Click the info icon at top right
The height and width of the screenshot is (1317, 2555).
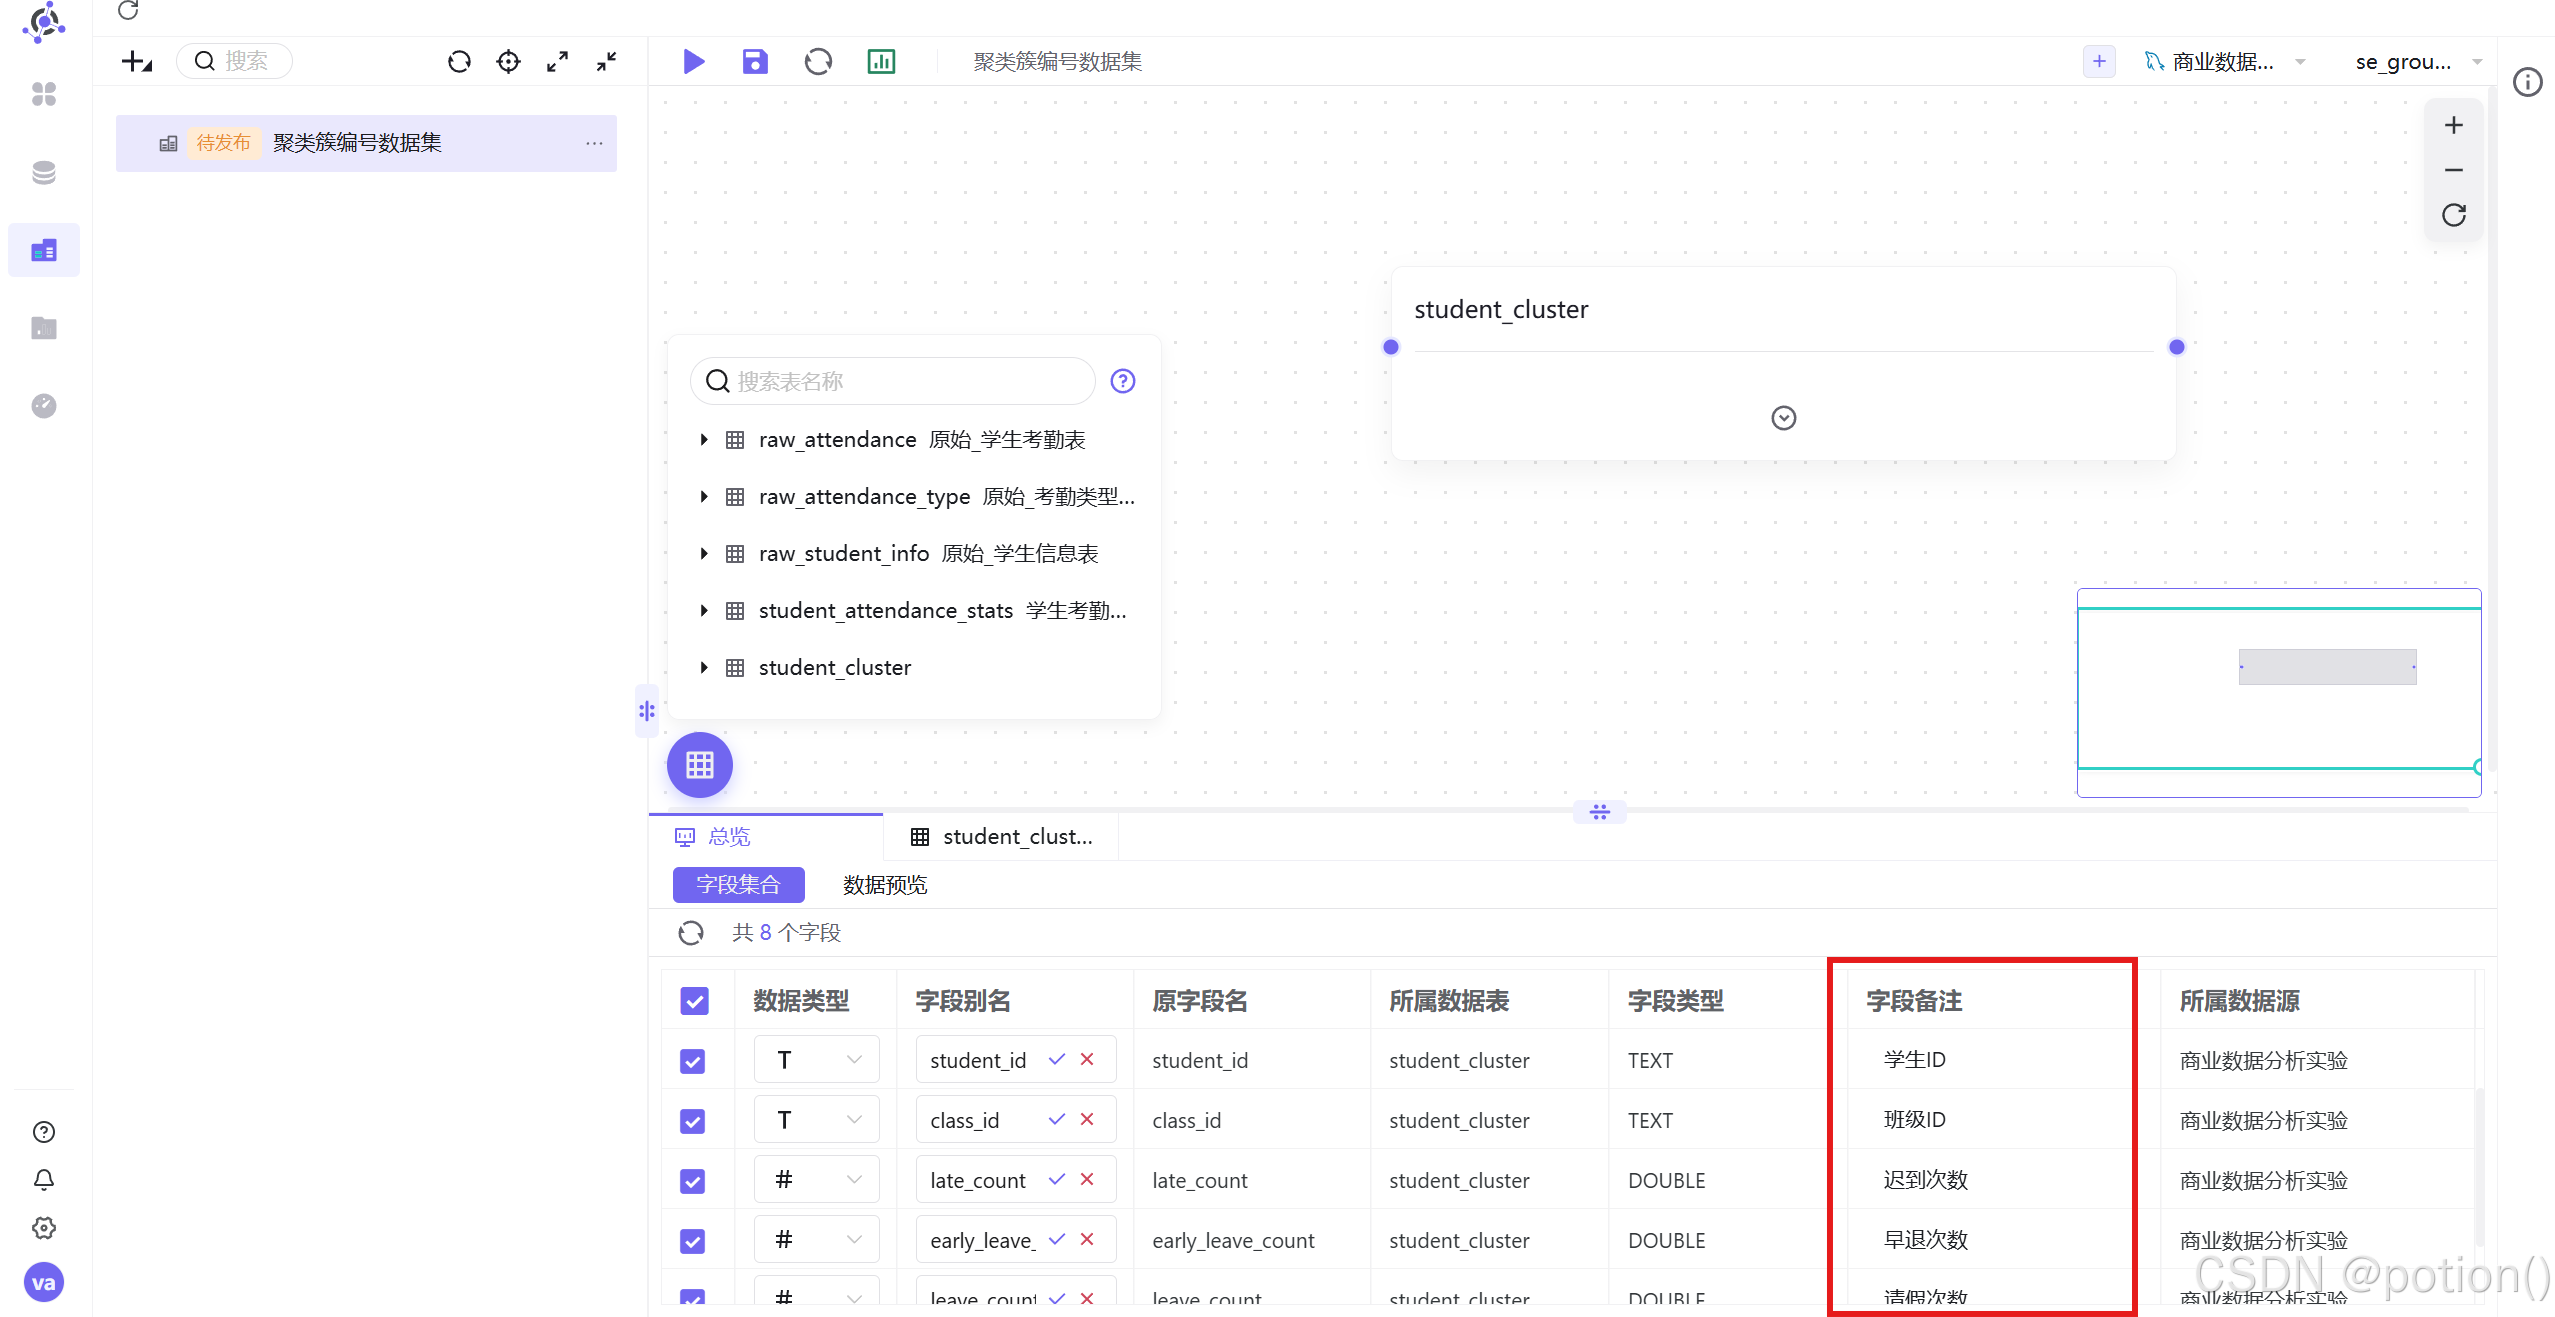pyautogui.click(x=2528, y=82)
